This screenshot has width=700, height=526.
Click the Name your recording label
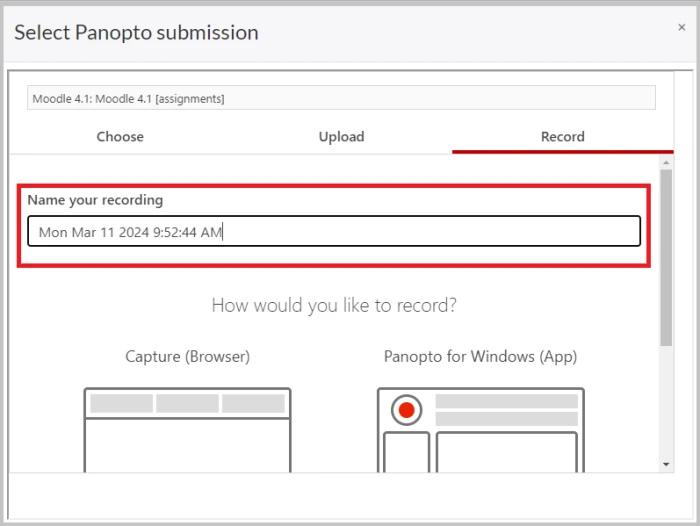point(95,200)
